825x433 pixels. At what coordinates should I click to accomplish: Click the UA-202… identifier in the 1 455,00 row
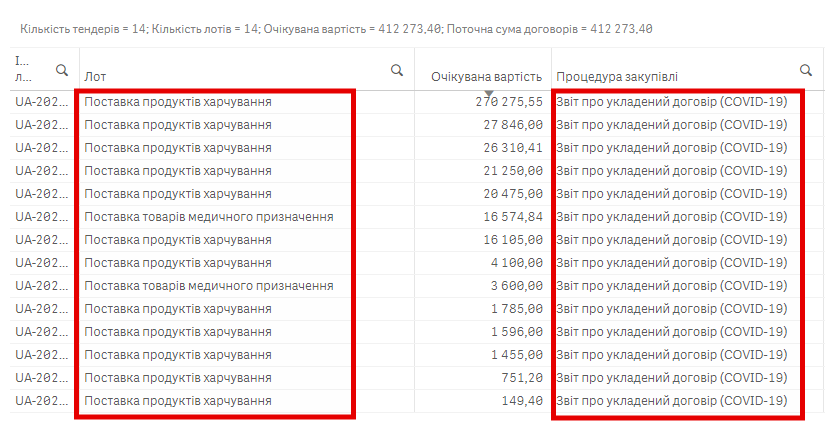coord(42,355)
